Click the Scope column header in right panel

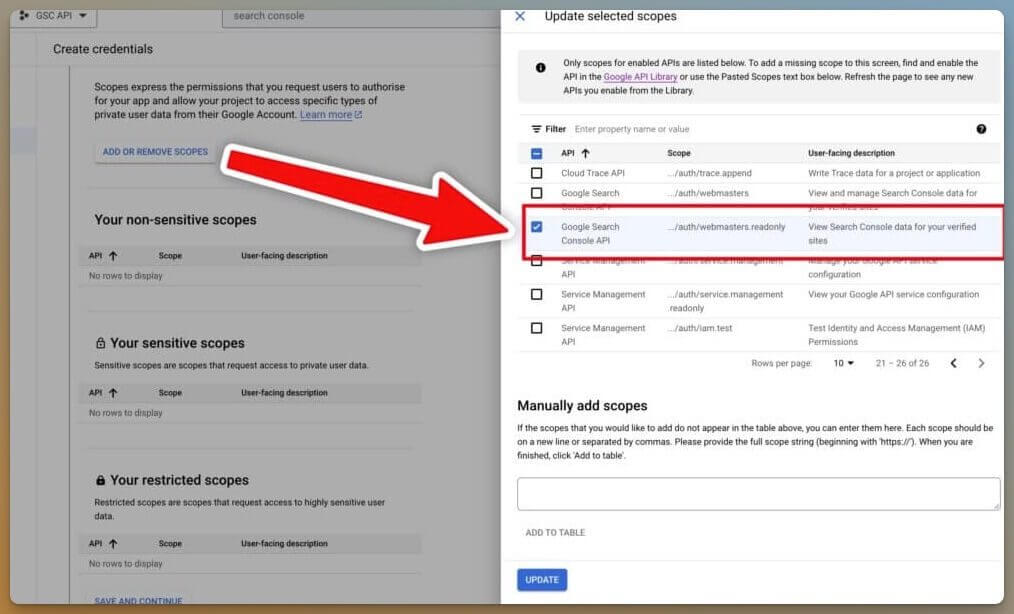pyautogui.click(x=678, y=153)
